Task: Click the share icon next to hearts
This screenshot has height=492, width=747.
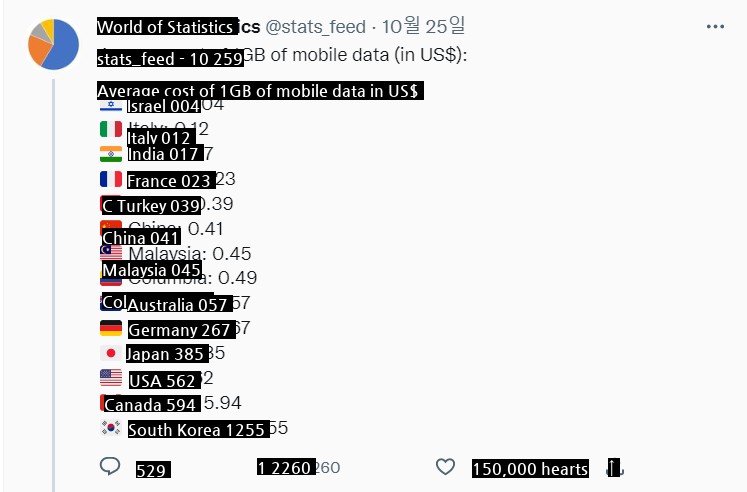Action: click(614, 467)
